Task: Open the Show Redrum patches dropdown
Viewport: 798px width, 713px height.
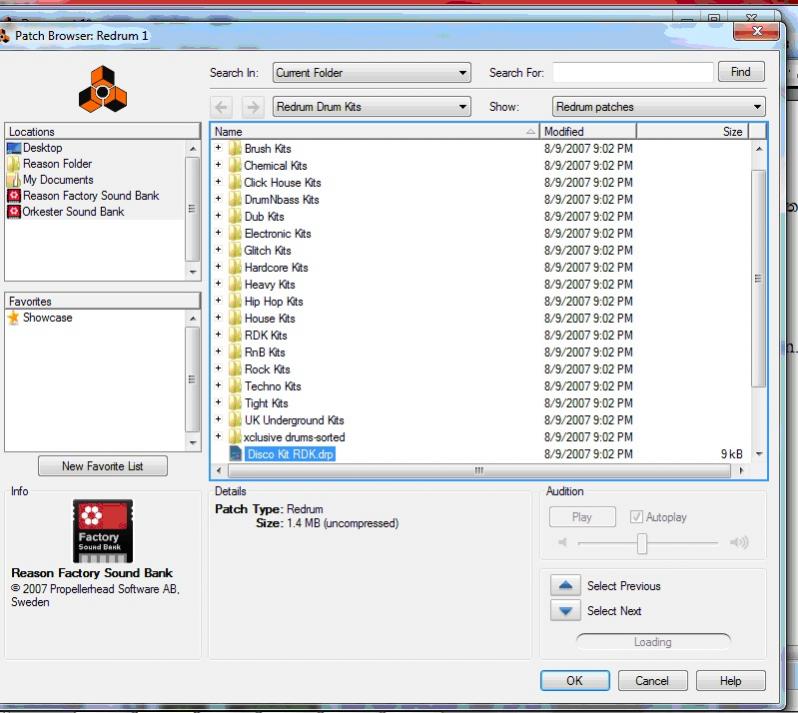Action: [x=659, y=107]
